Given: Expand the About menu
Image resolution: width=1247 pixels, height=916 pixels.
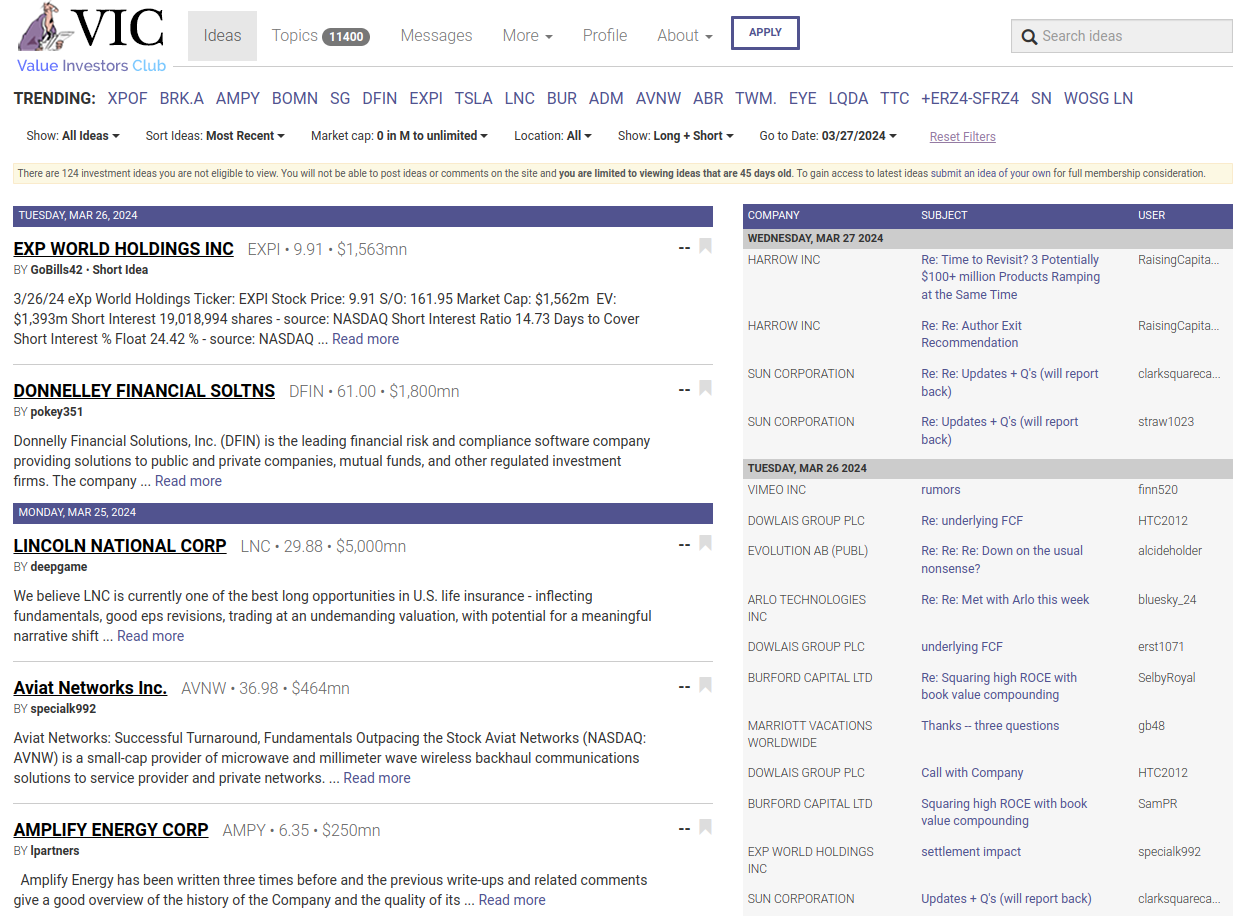Looking at the screenshot, I should pos(684,36).
